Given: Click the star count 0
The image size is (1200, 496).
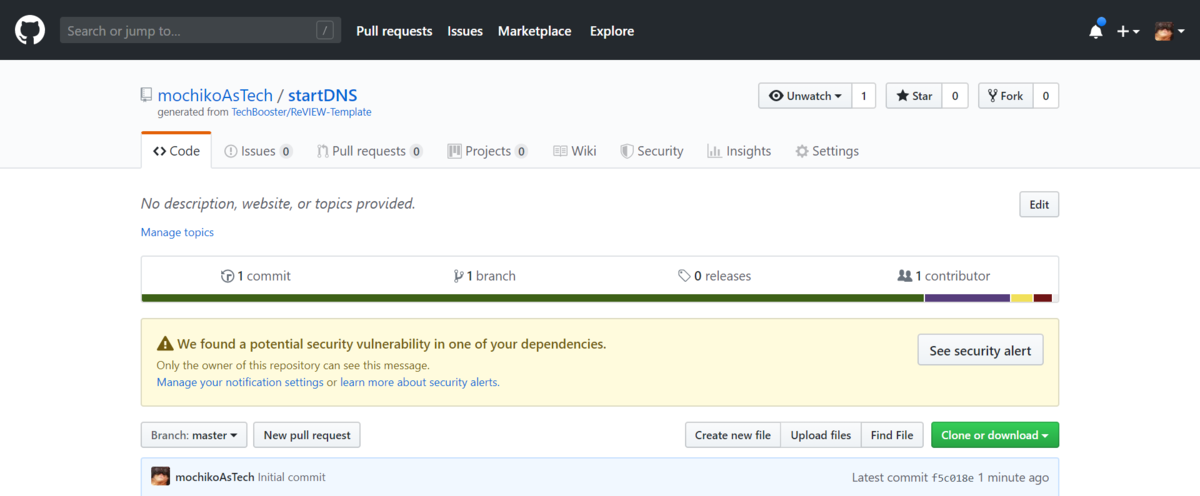Looking at the screenshot, I should [955, 96].
